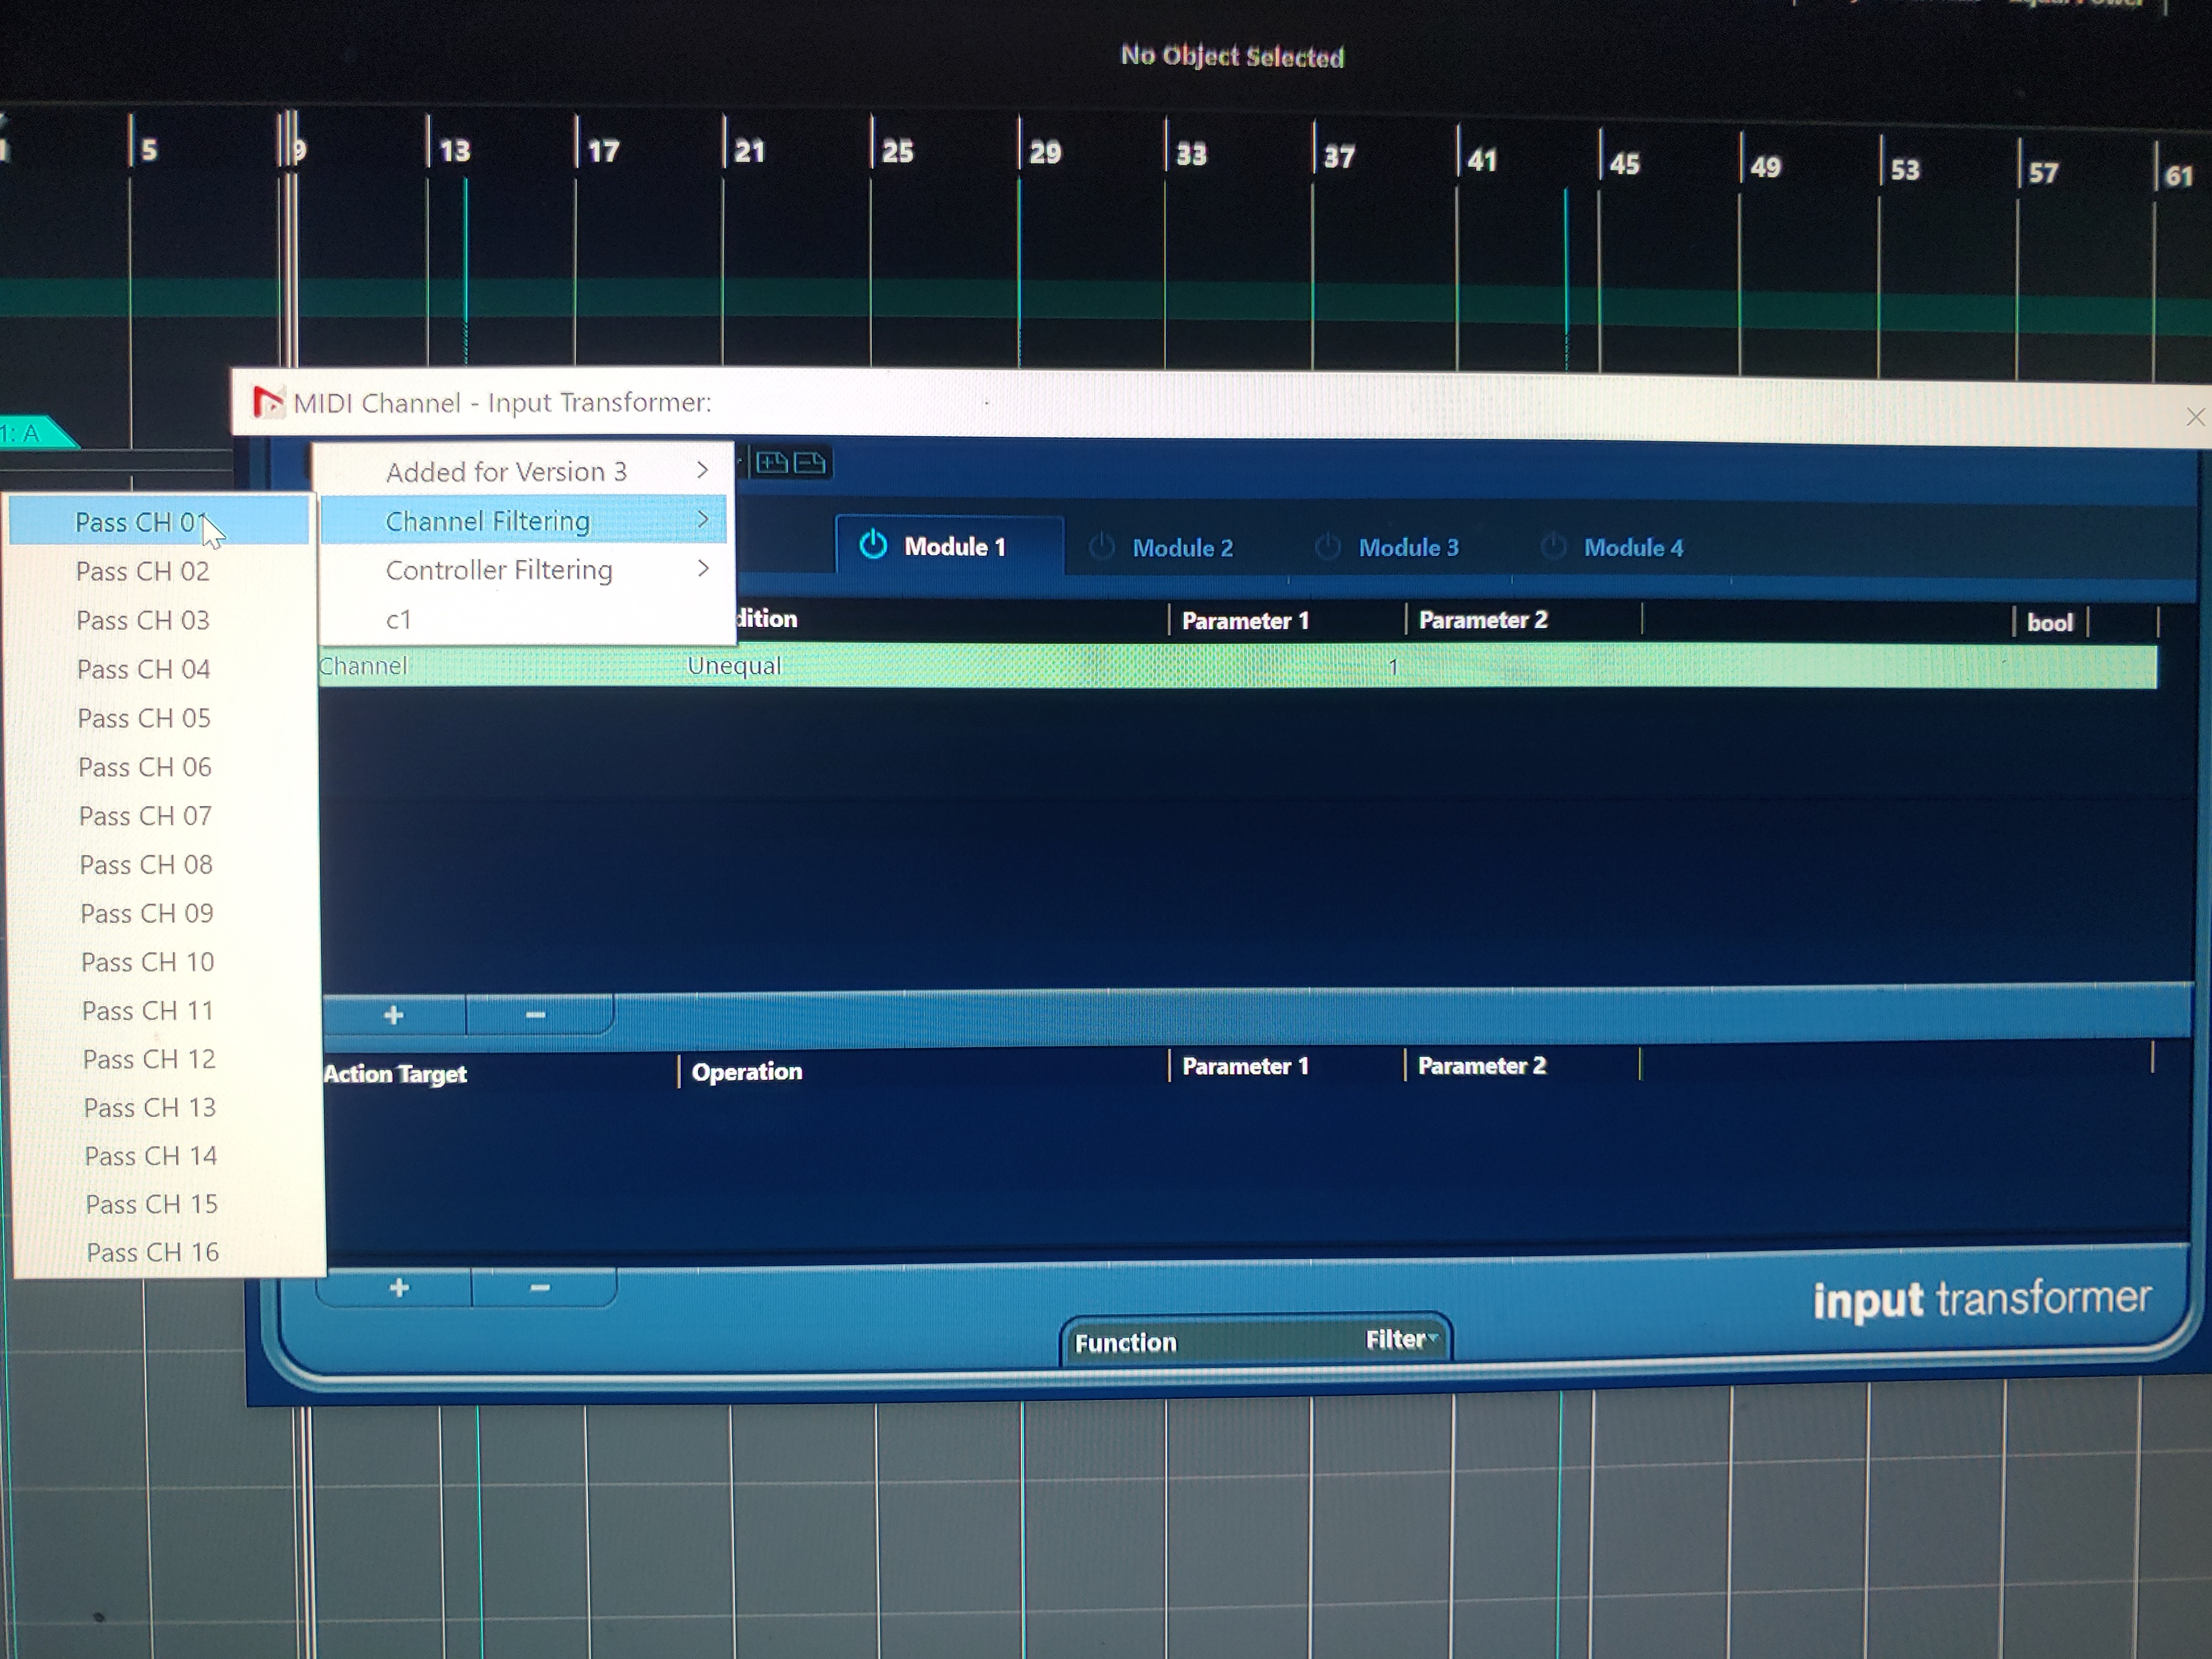This screenshot has width=2212, height=1659.
Task: Select Pass CH 01 preset
Action: click(140, 523)
